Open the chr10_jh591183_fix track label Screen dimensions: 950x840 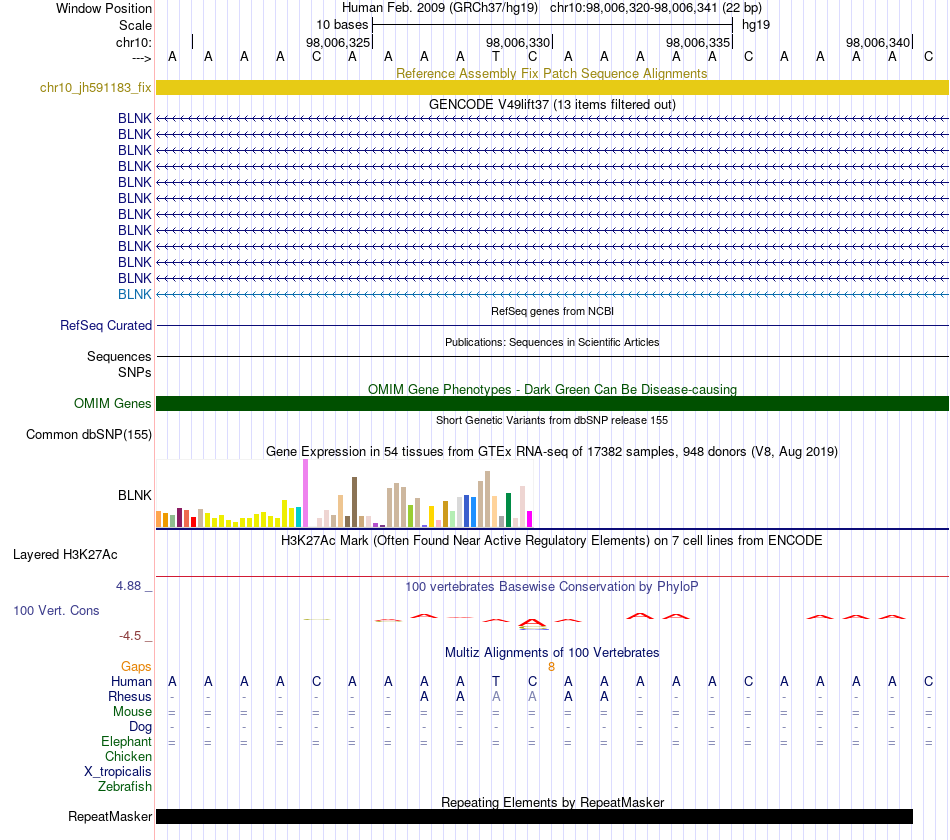[x=95, y=87]
